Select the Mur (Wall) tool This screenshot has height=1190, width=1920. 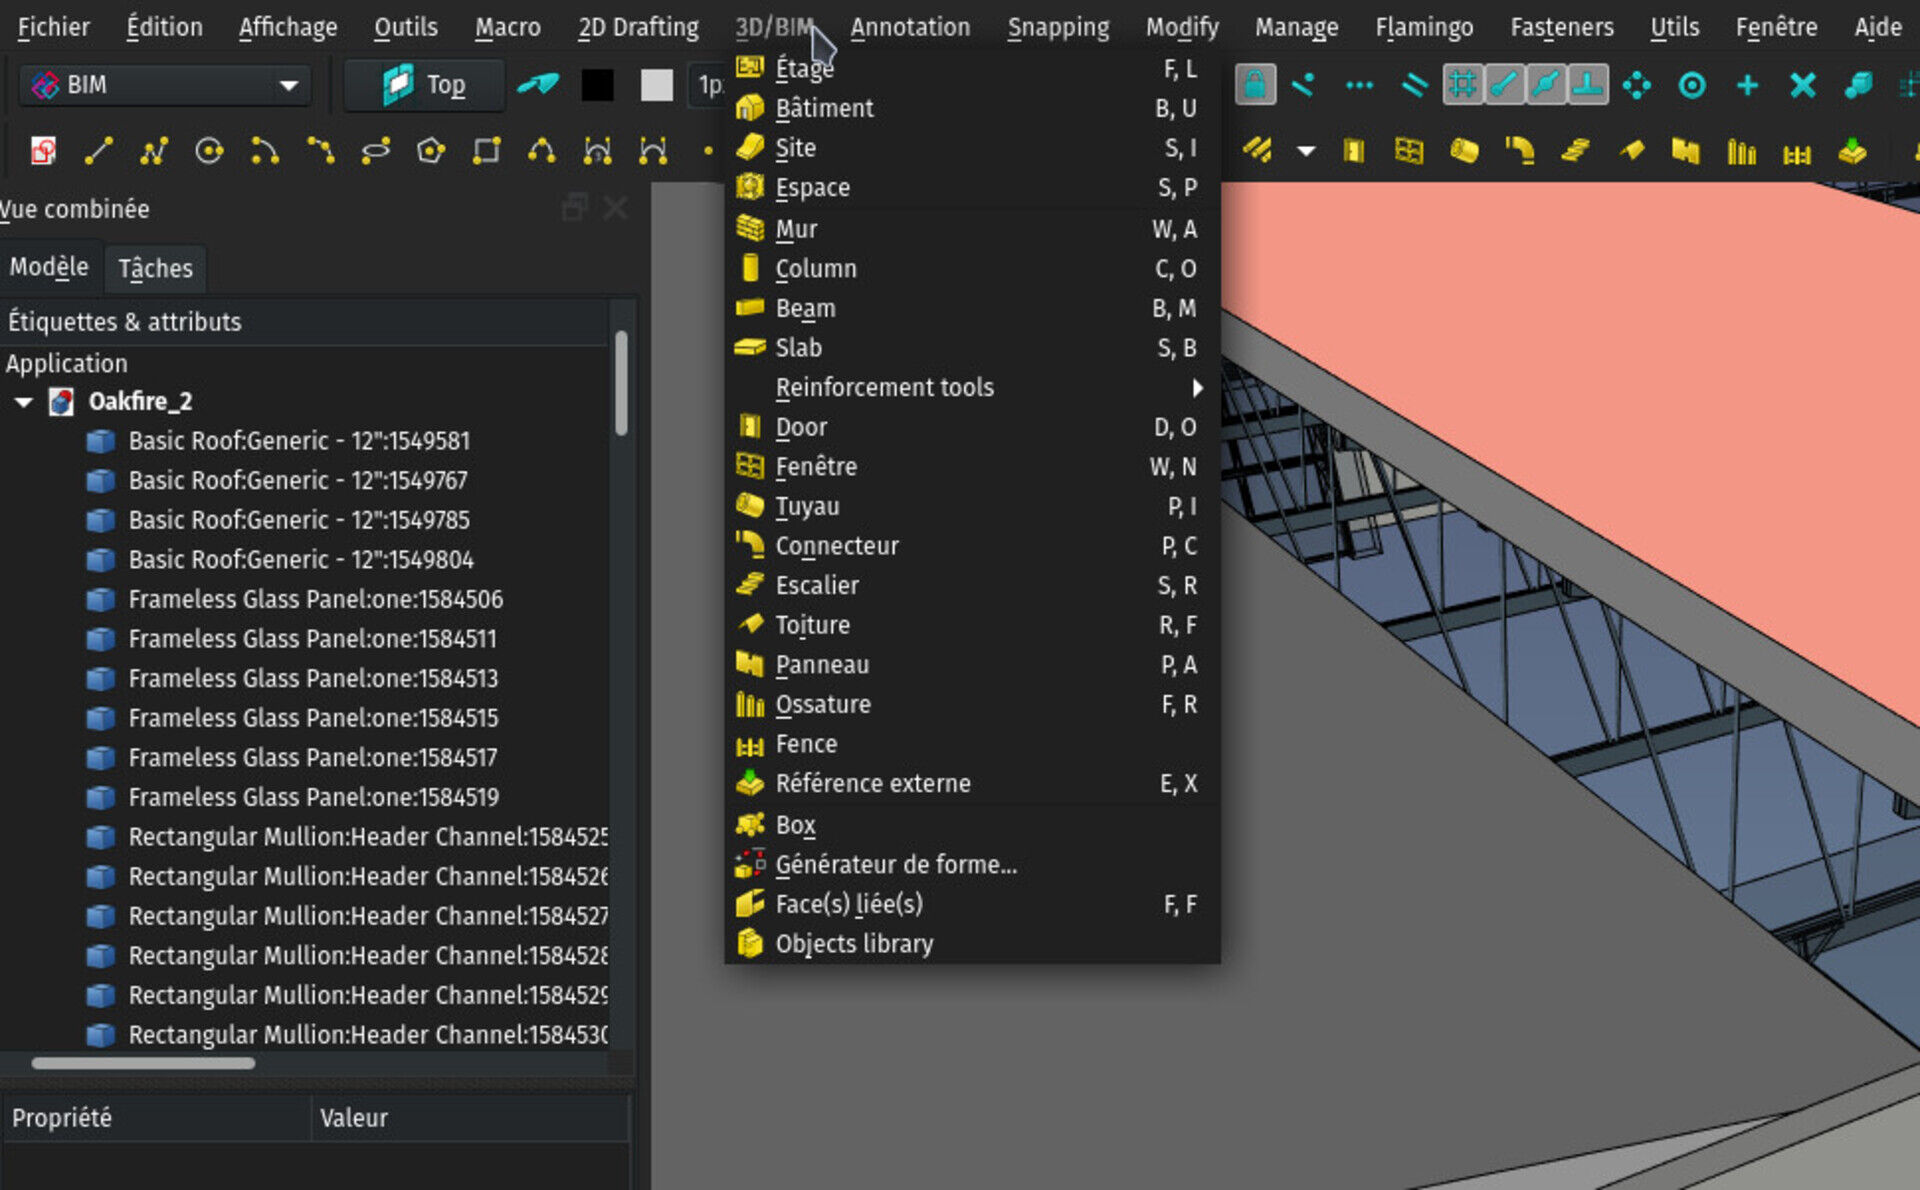795,229
